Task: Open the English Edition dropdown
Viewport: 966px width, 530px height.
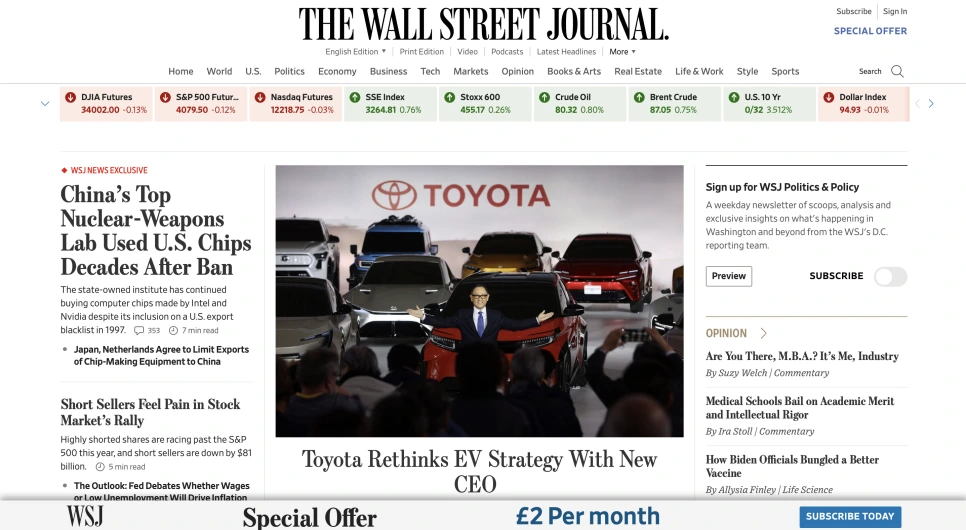Action: point(355,52)
